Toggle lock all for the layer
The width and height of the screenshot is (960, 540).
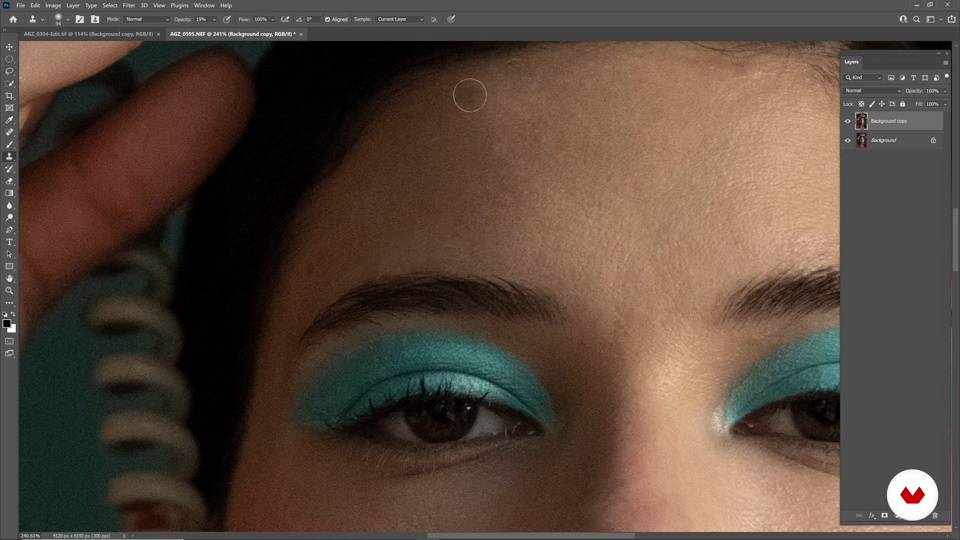point(902,104)
